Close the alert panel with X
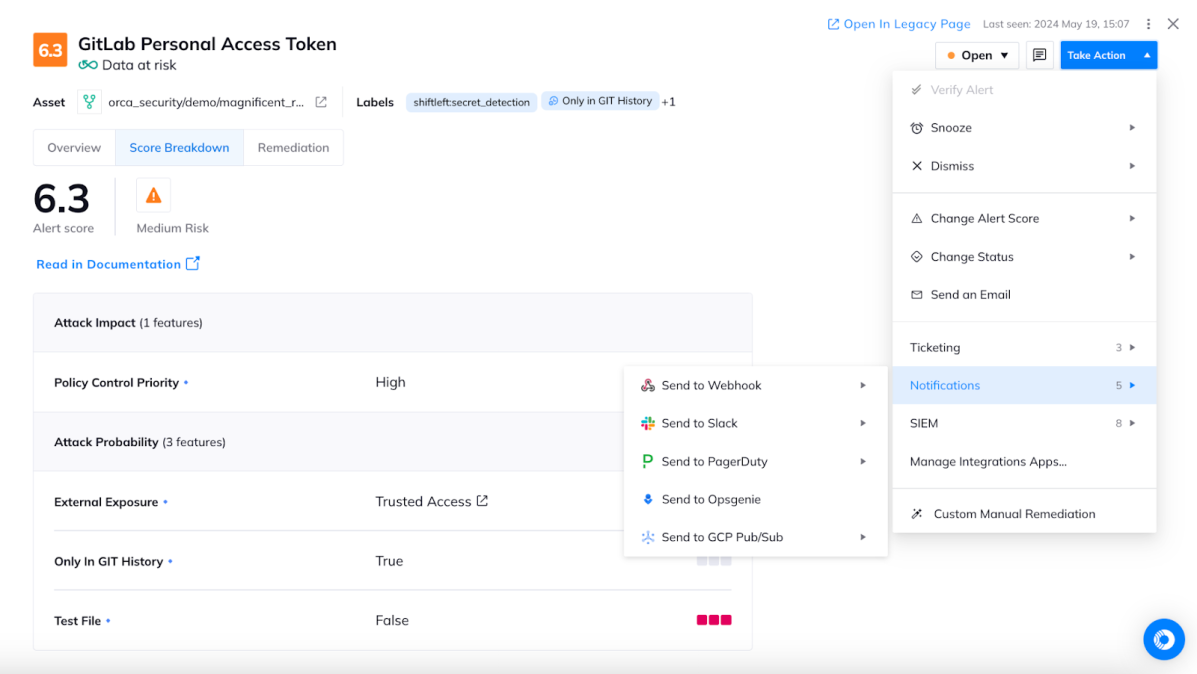1197x674 pixels. (1173, 24)
